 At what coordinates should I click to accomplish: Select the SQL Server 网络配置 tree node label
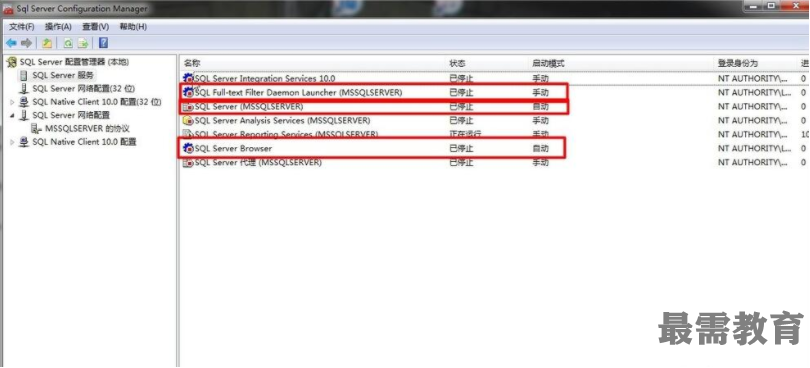pos(71,115)
